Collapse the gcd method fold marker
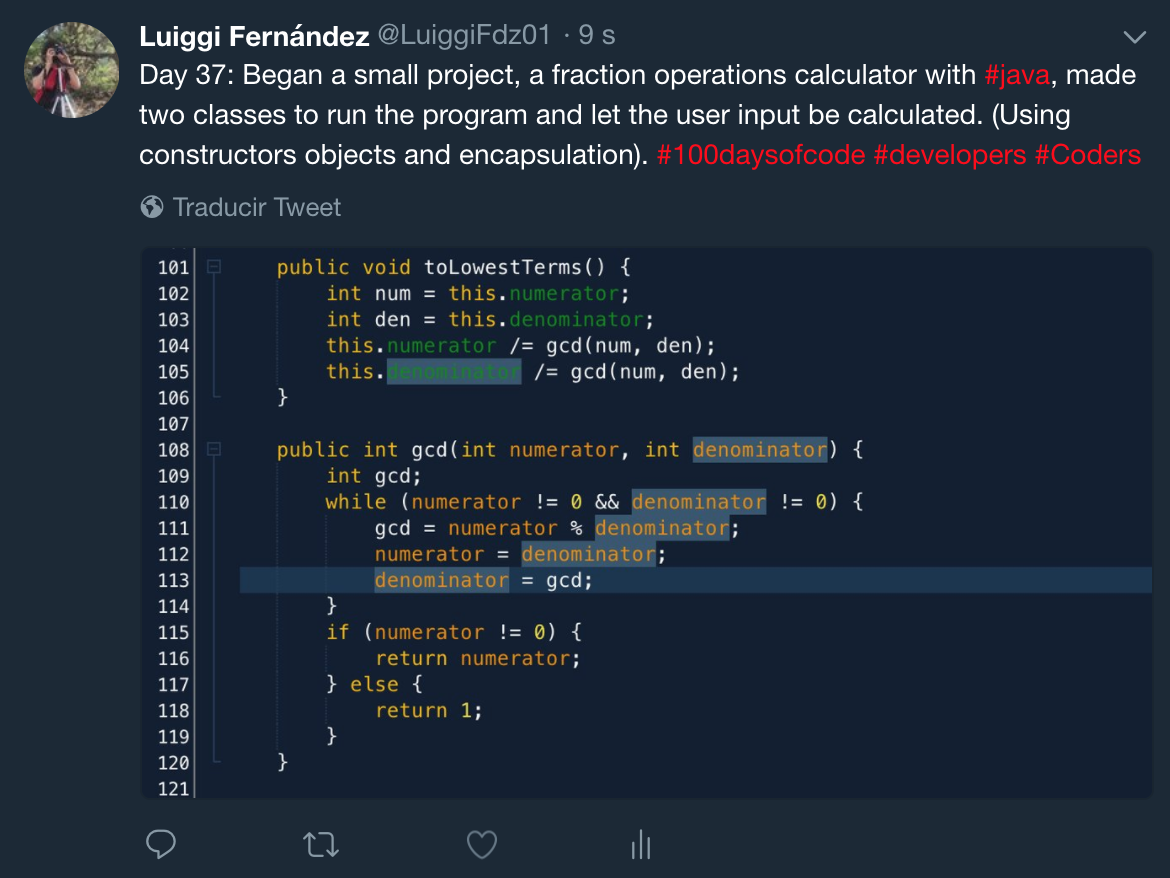Viewport: 1170px width, 878px height. (213, 449)
